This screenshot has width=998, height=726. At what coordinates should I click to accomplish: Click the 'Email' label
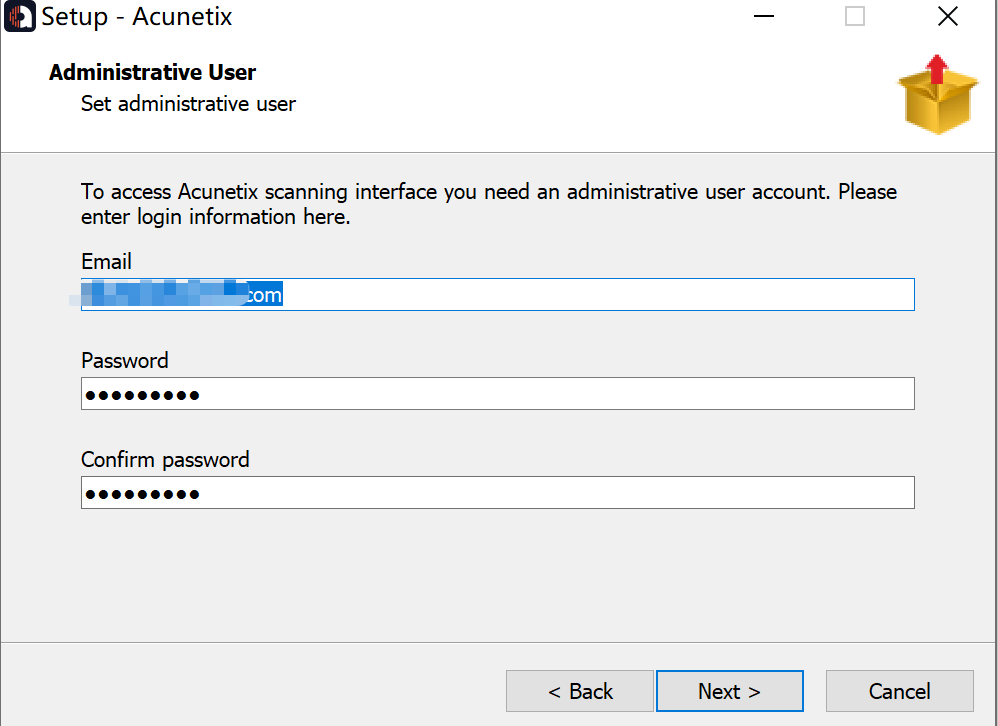pyautogui.click(x=106, y=262)
